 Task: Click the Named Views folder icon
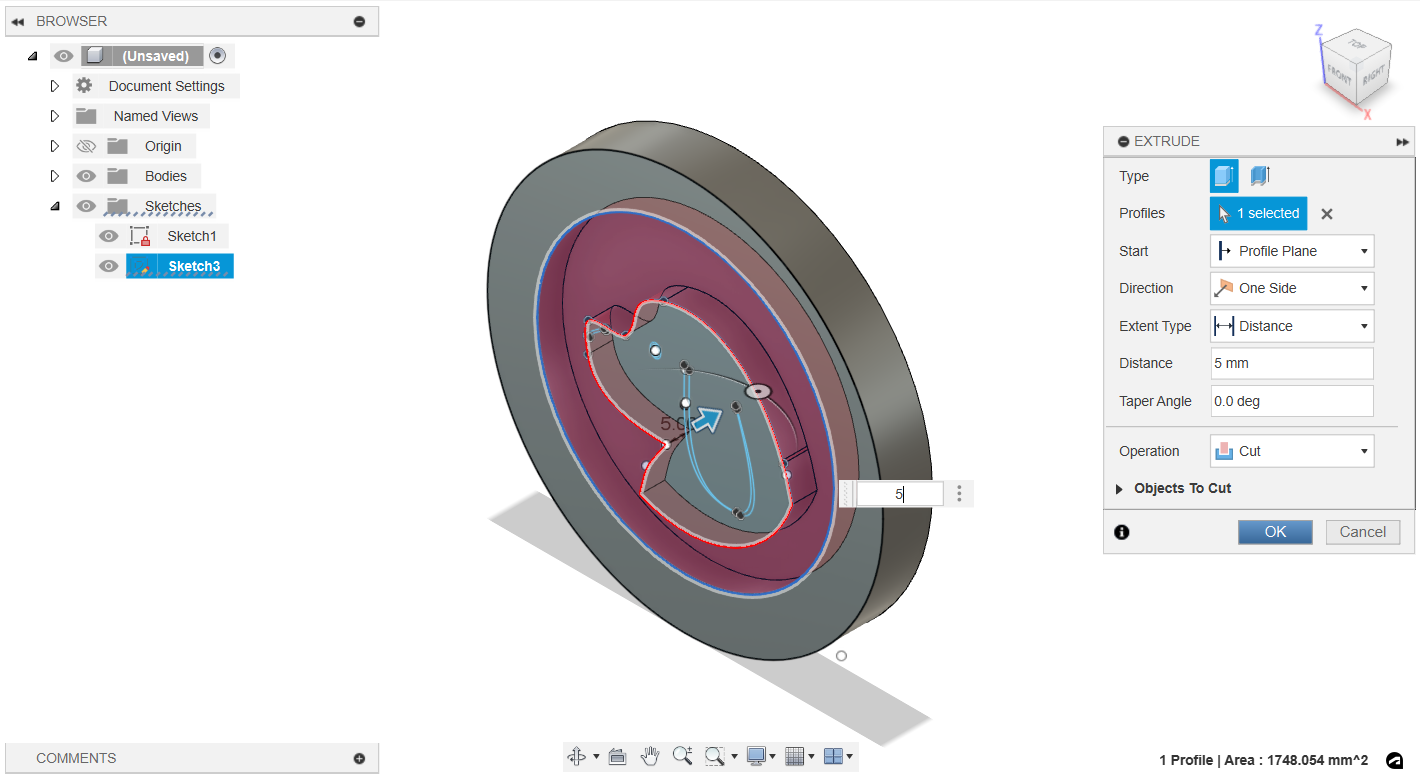86,116
